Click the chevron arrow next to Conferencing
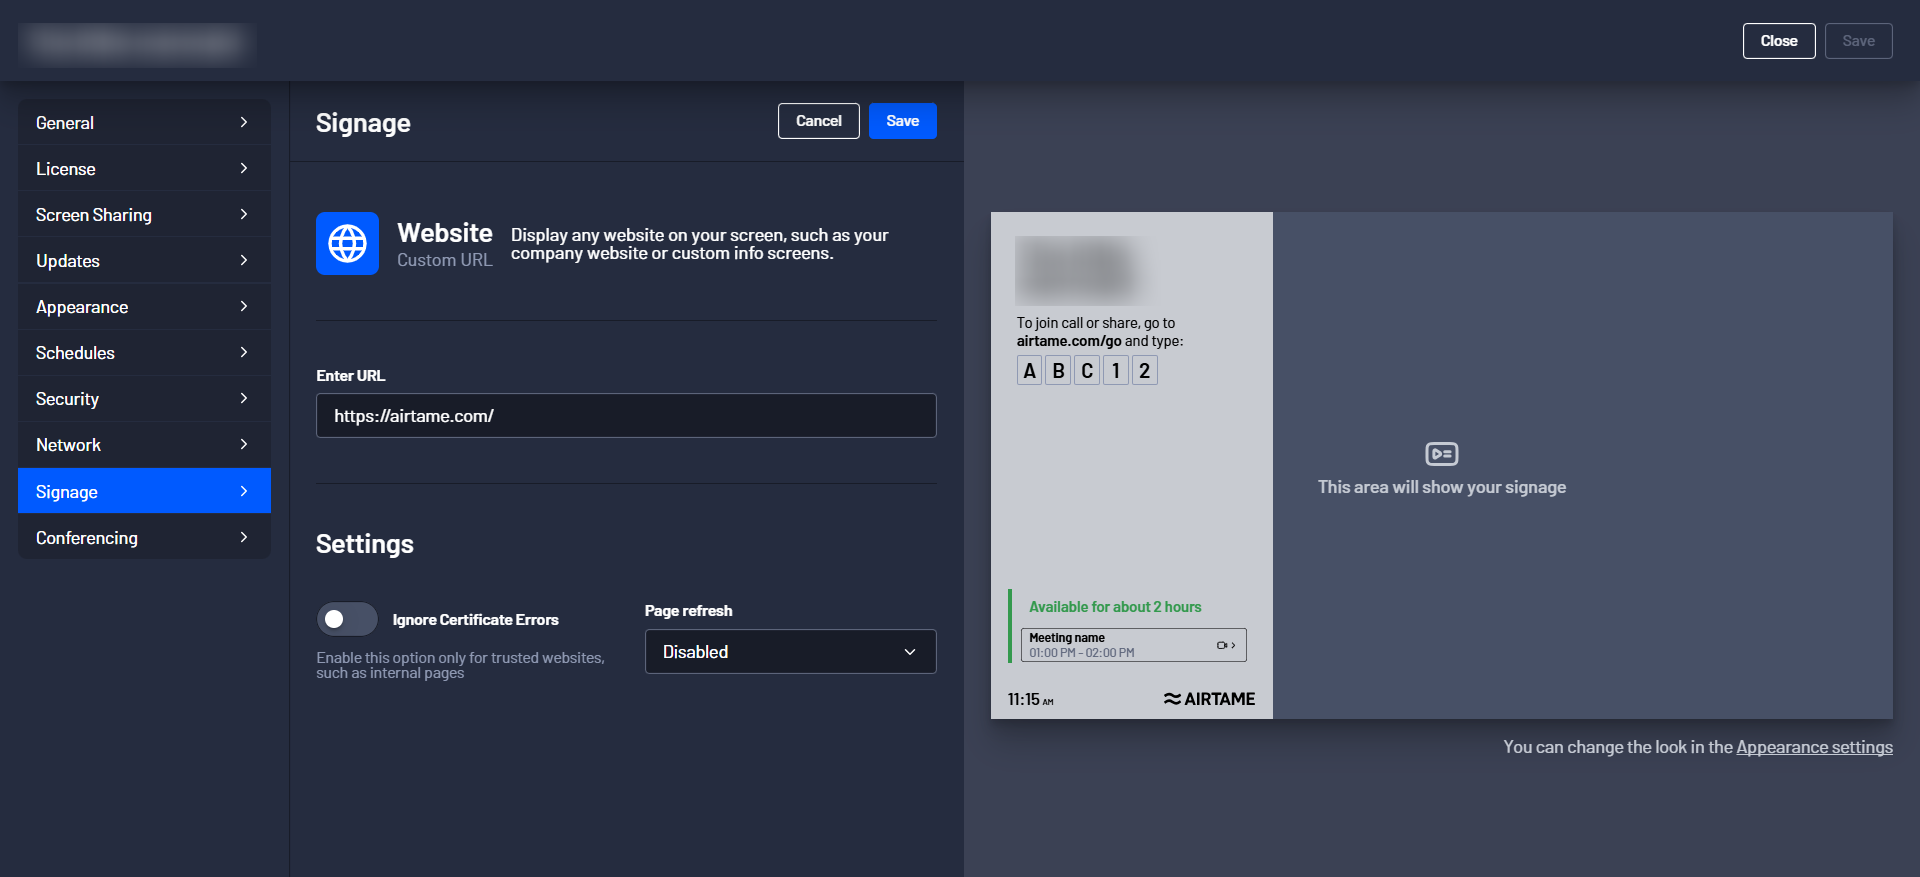Viewport: 1920px width, 877px height. pos(244,537)
